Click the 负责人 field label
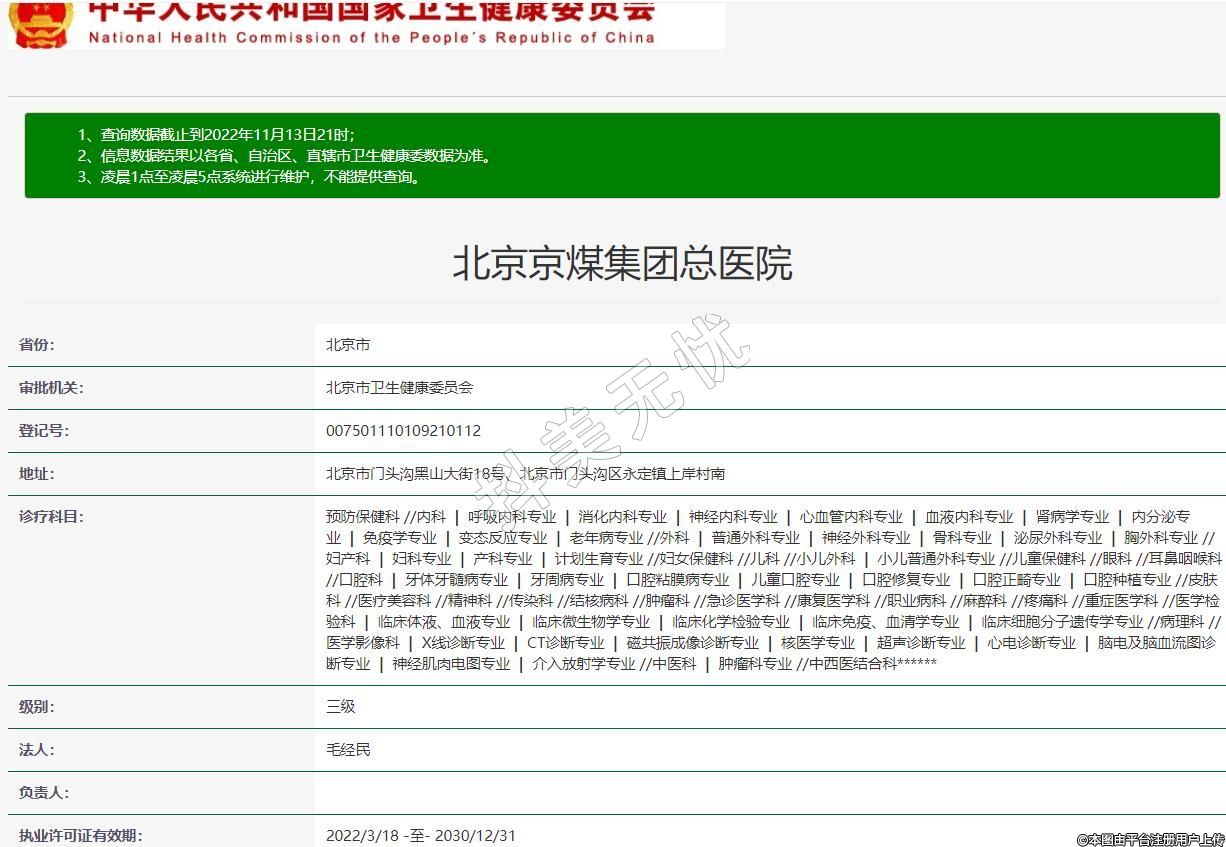1226x847 pixels. pyautogui.click(x=44, y=793)
